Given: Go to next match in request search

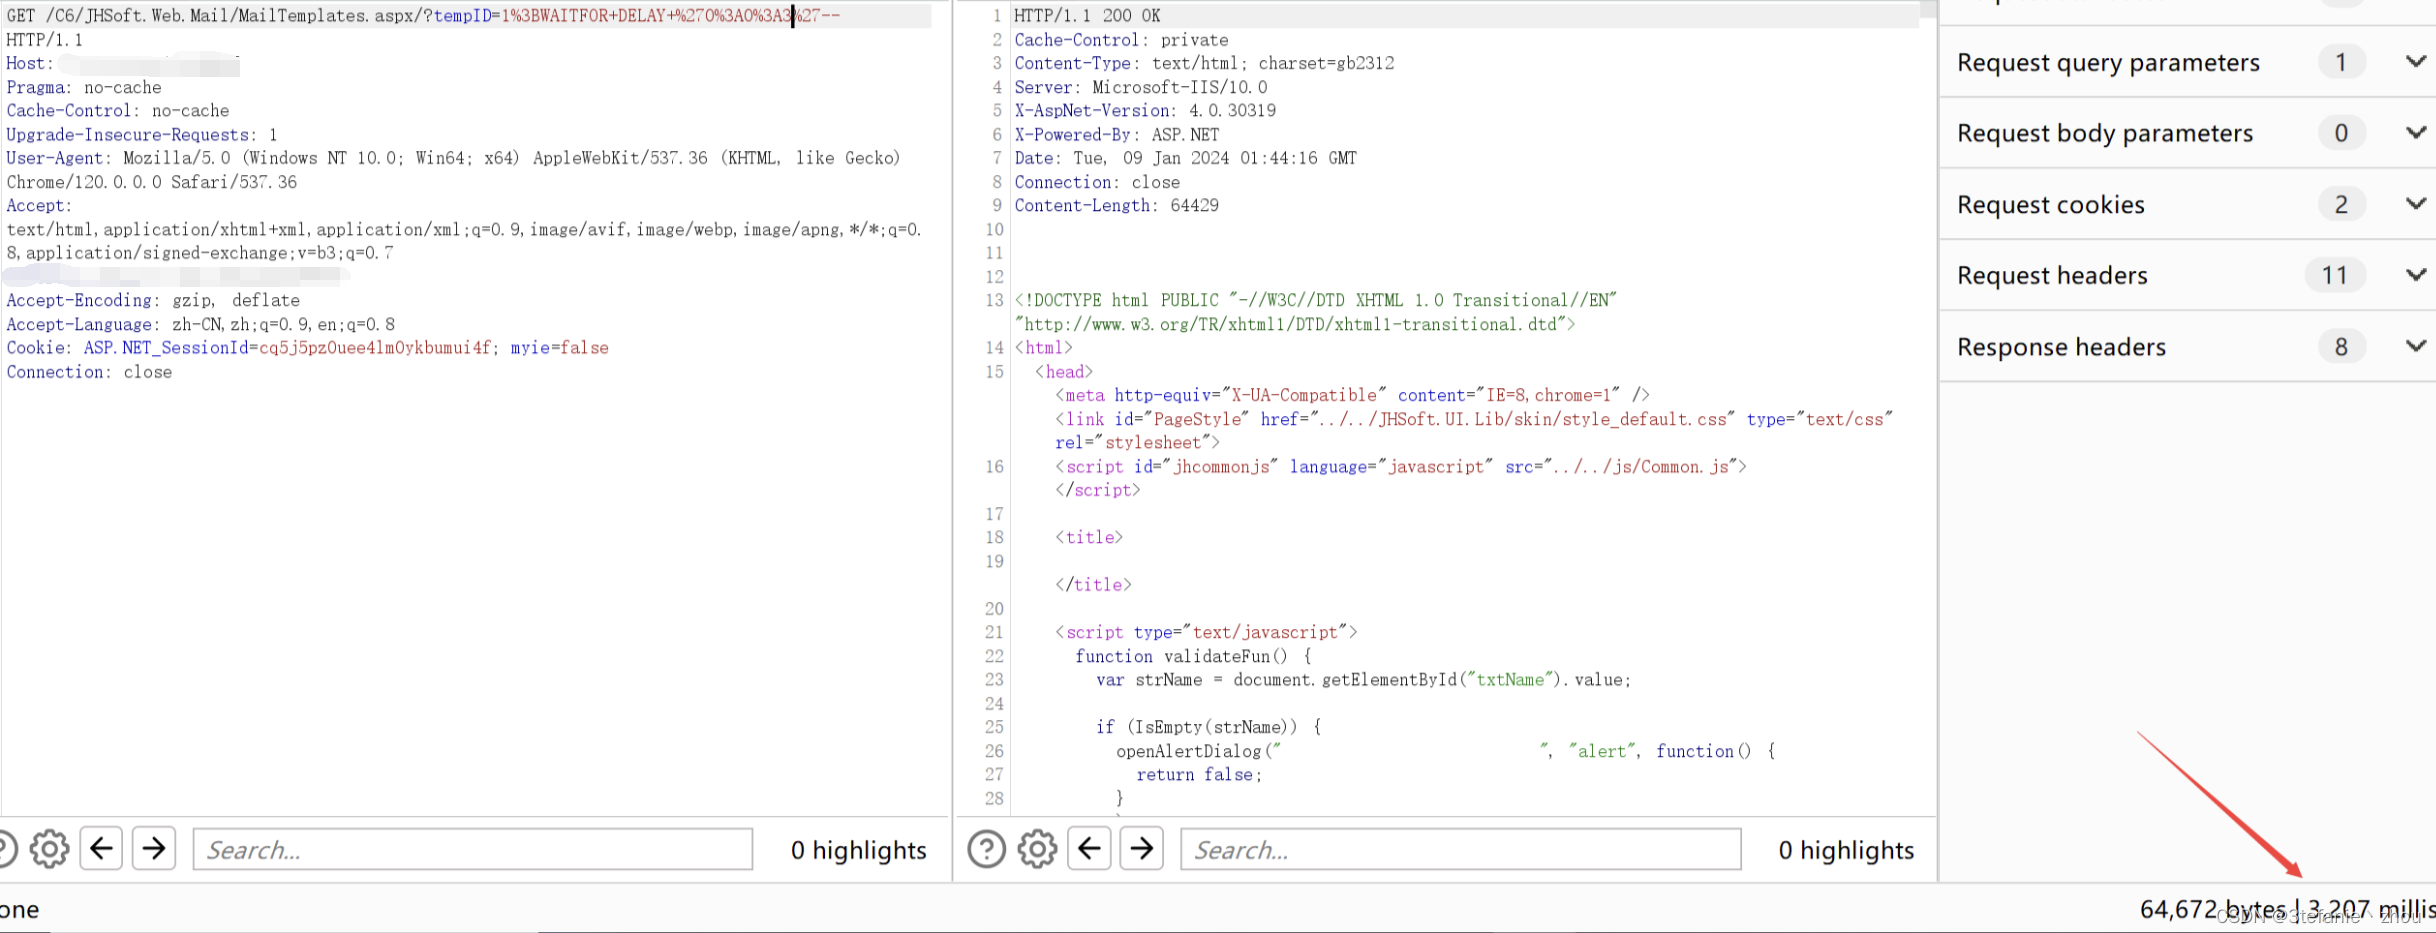Looking at the screenshot, I should tap(154, 849).
